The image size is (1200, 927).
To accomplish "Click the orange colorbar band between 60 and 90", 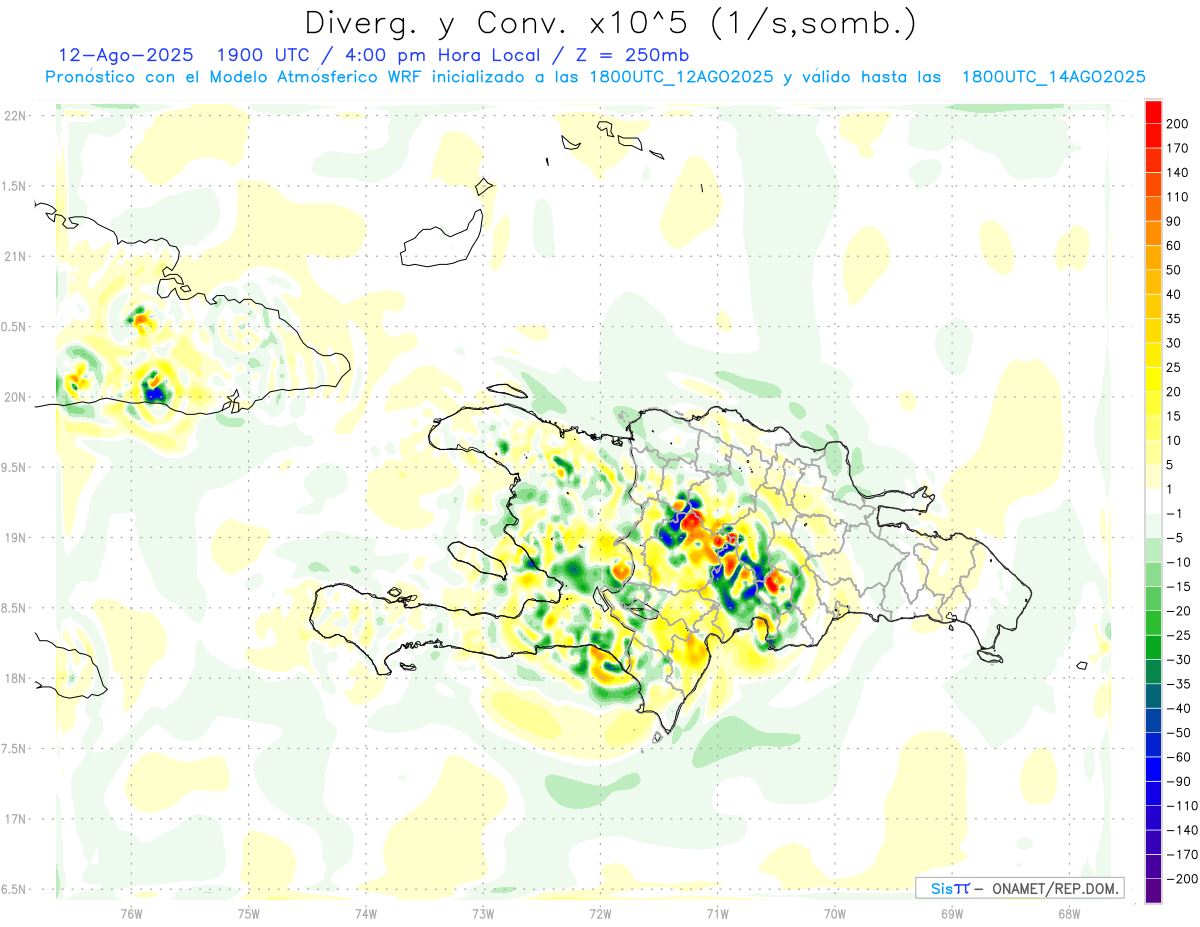I will tap(1153, 234).
